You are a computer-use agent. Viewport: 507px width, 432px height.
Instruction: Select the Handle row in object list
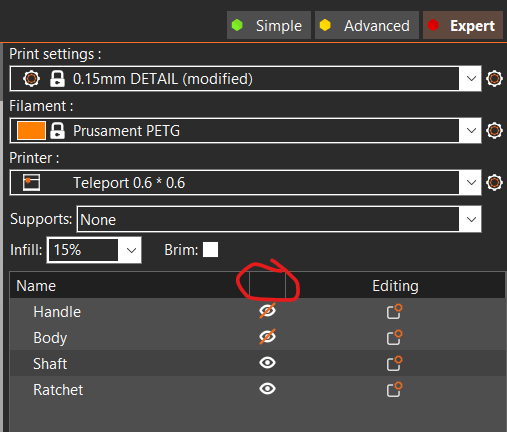(257, 311)
